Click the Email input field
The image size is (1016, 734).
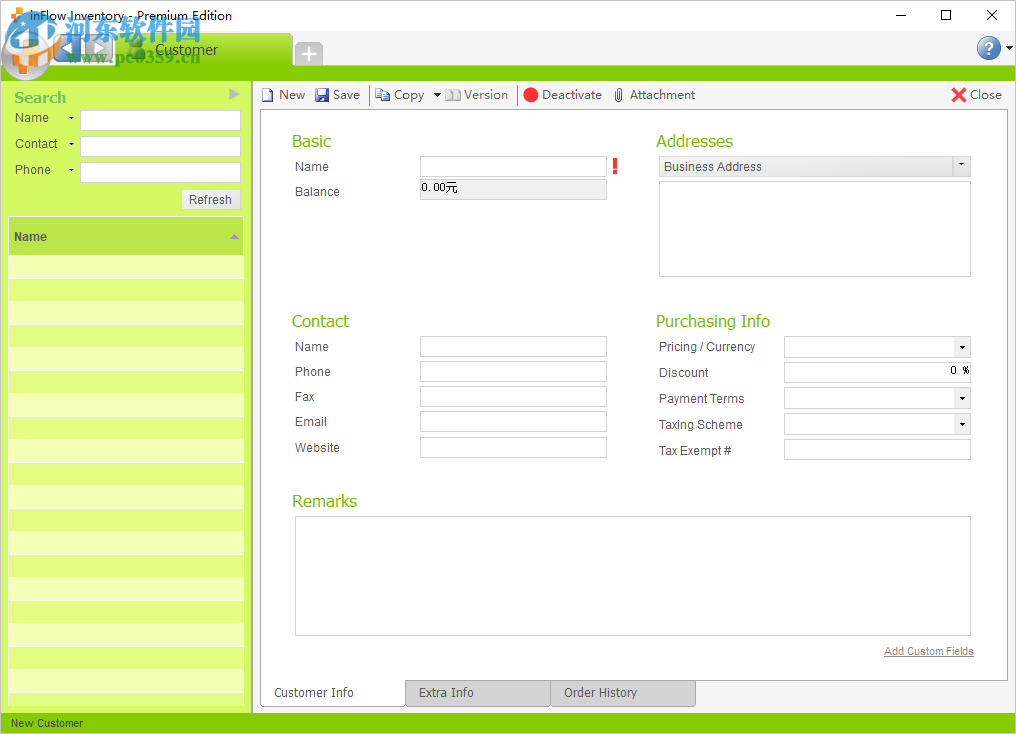tap(513, 422)
